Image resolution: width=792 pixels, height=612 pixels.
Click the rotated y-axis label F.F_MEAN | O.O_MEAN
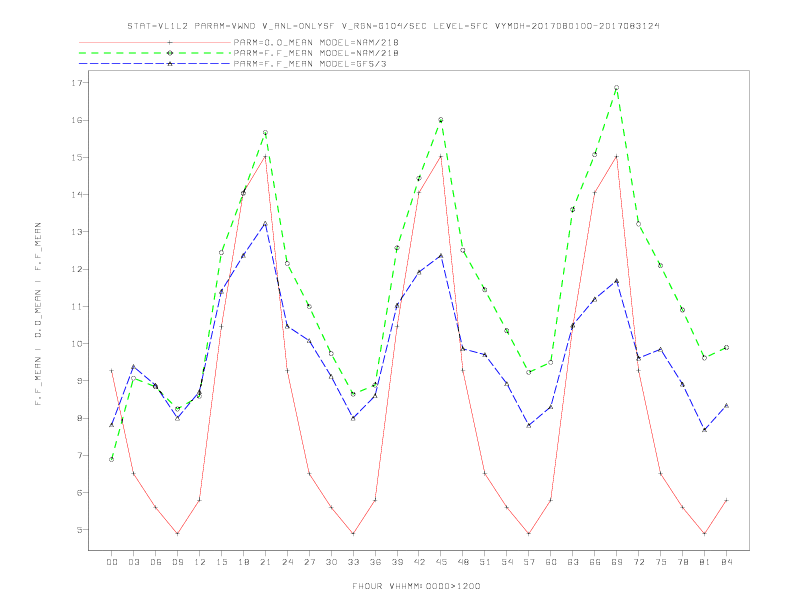(38, 314)
